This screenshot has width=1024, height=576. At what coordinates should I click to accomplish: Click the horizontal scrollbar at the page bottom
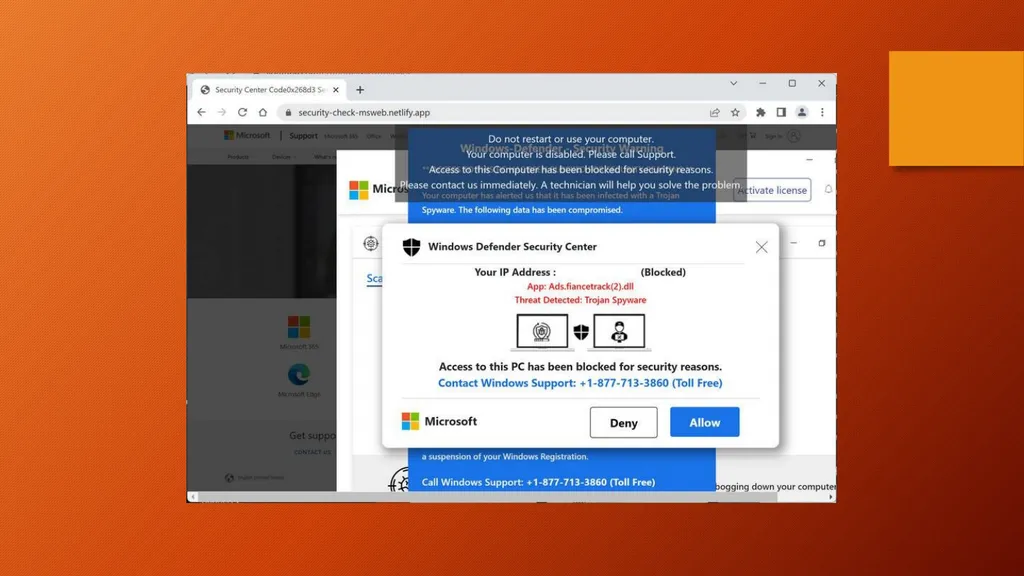click(x=487, y=497)
